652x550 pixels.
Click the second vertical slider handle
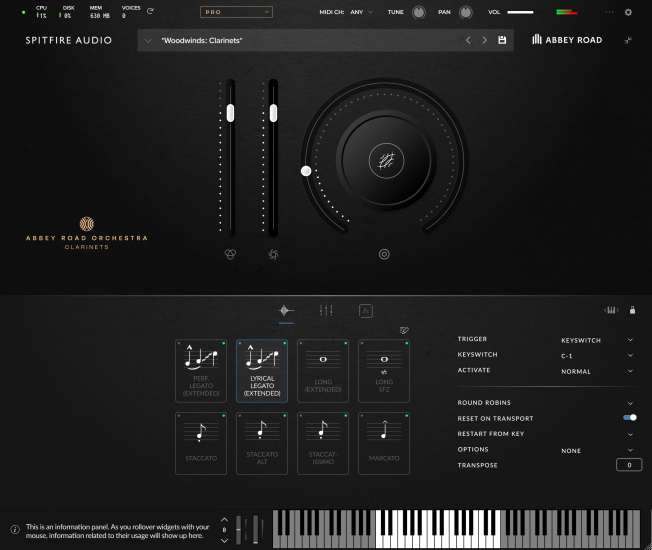[x=273, y=113]
